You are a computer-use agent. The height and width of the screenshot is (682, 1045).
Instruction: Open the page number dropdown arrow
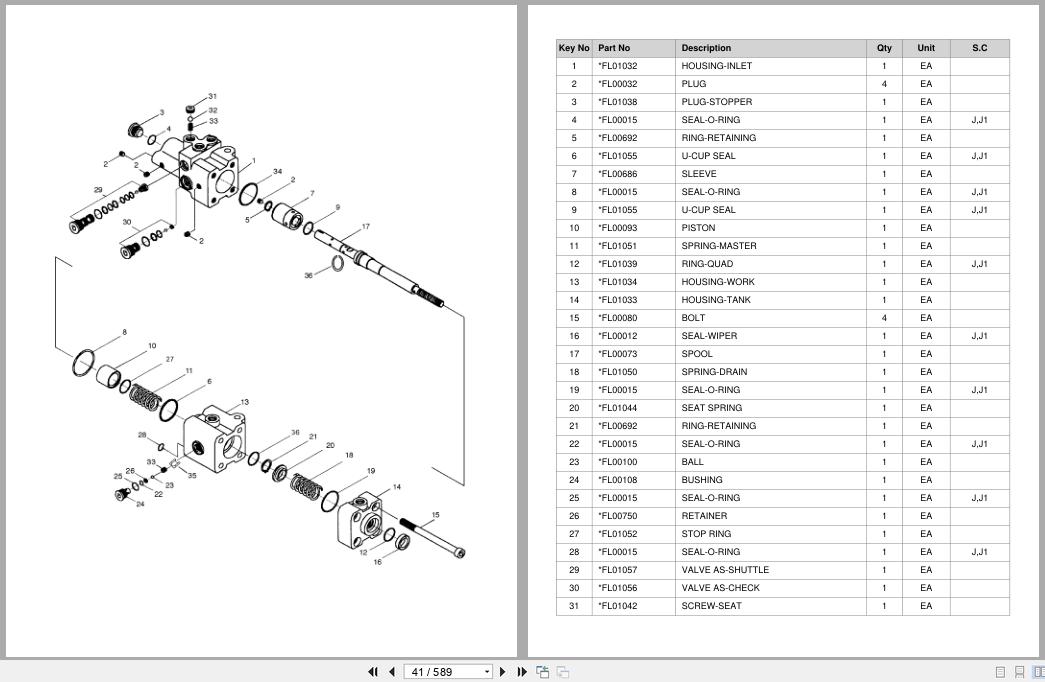(487, 672)
